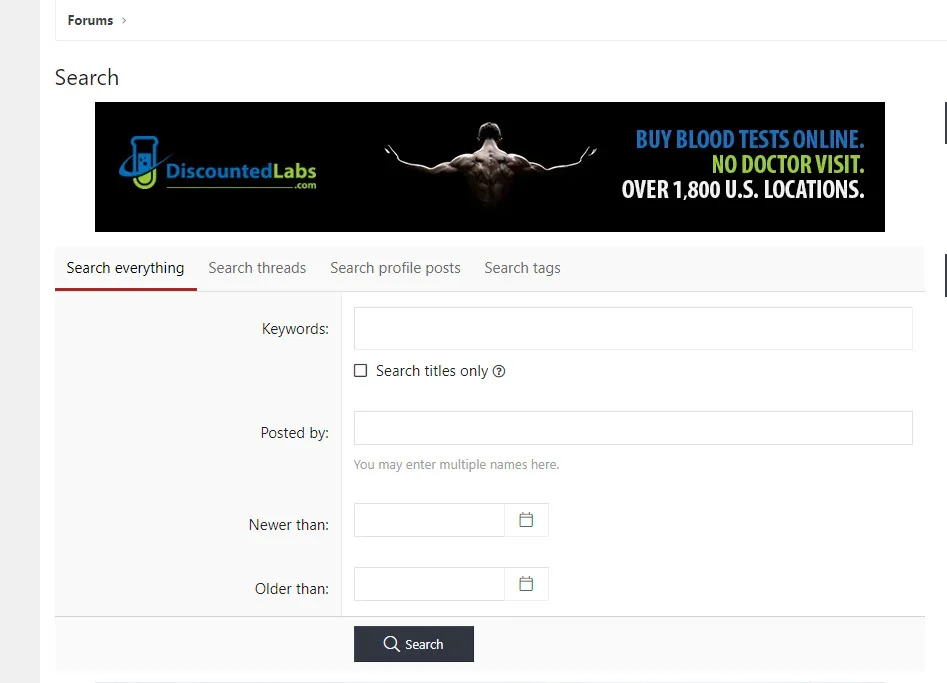Click the DiscountedLabs logo in banner
This screenshot has width=947, height=683.
coord(218,167)
